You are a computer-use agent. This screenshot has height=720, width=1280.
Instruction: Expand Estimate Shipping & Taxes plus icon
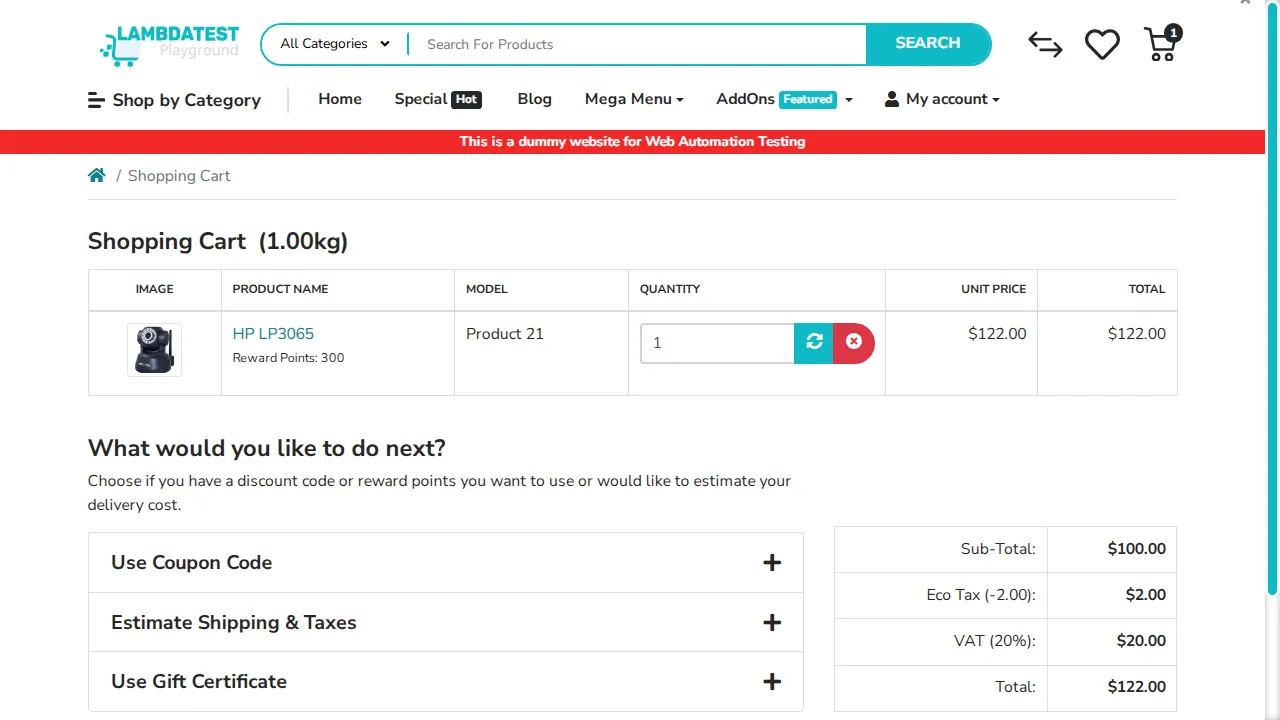[772, 623]
